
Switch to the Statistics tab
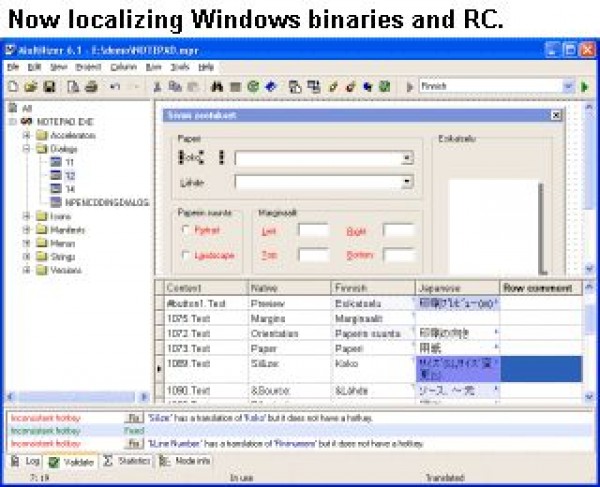point(127,461)
